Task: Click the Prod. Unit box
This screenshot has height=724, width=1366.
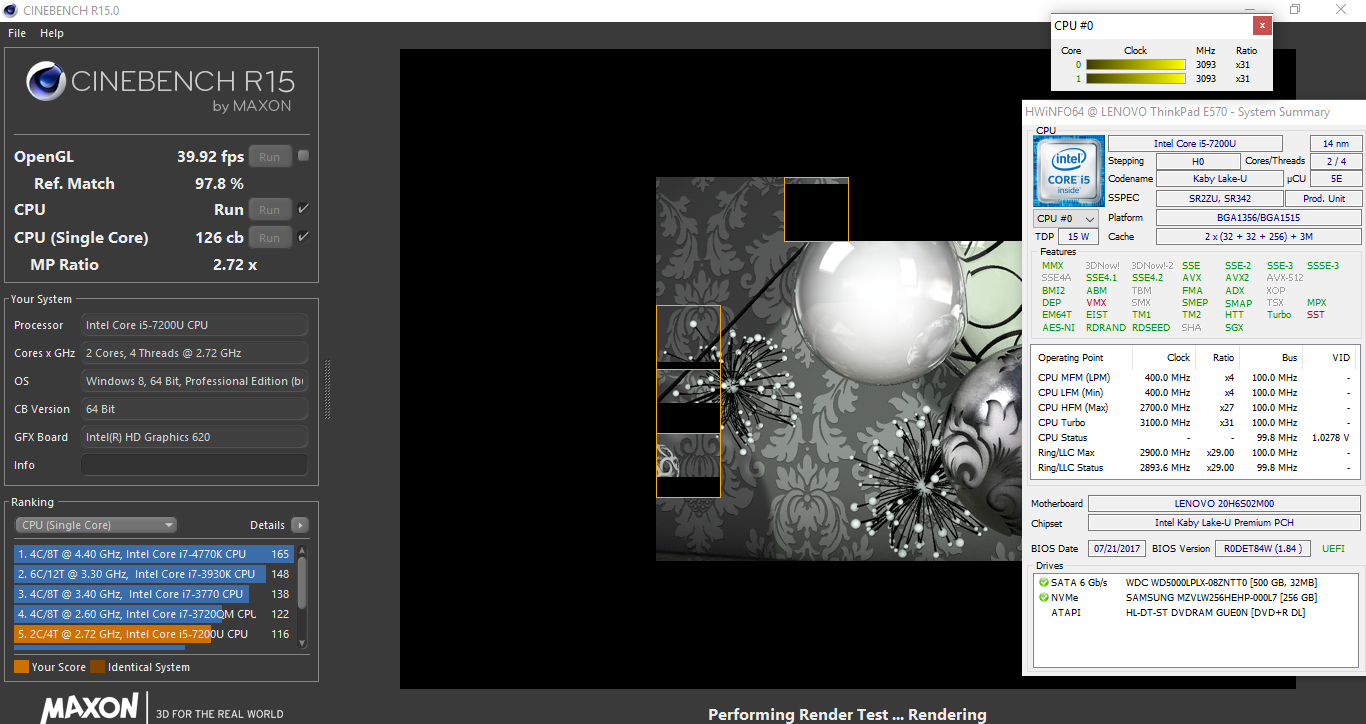Action: pos(1323,199)
